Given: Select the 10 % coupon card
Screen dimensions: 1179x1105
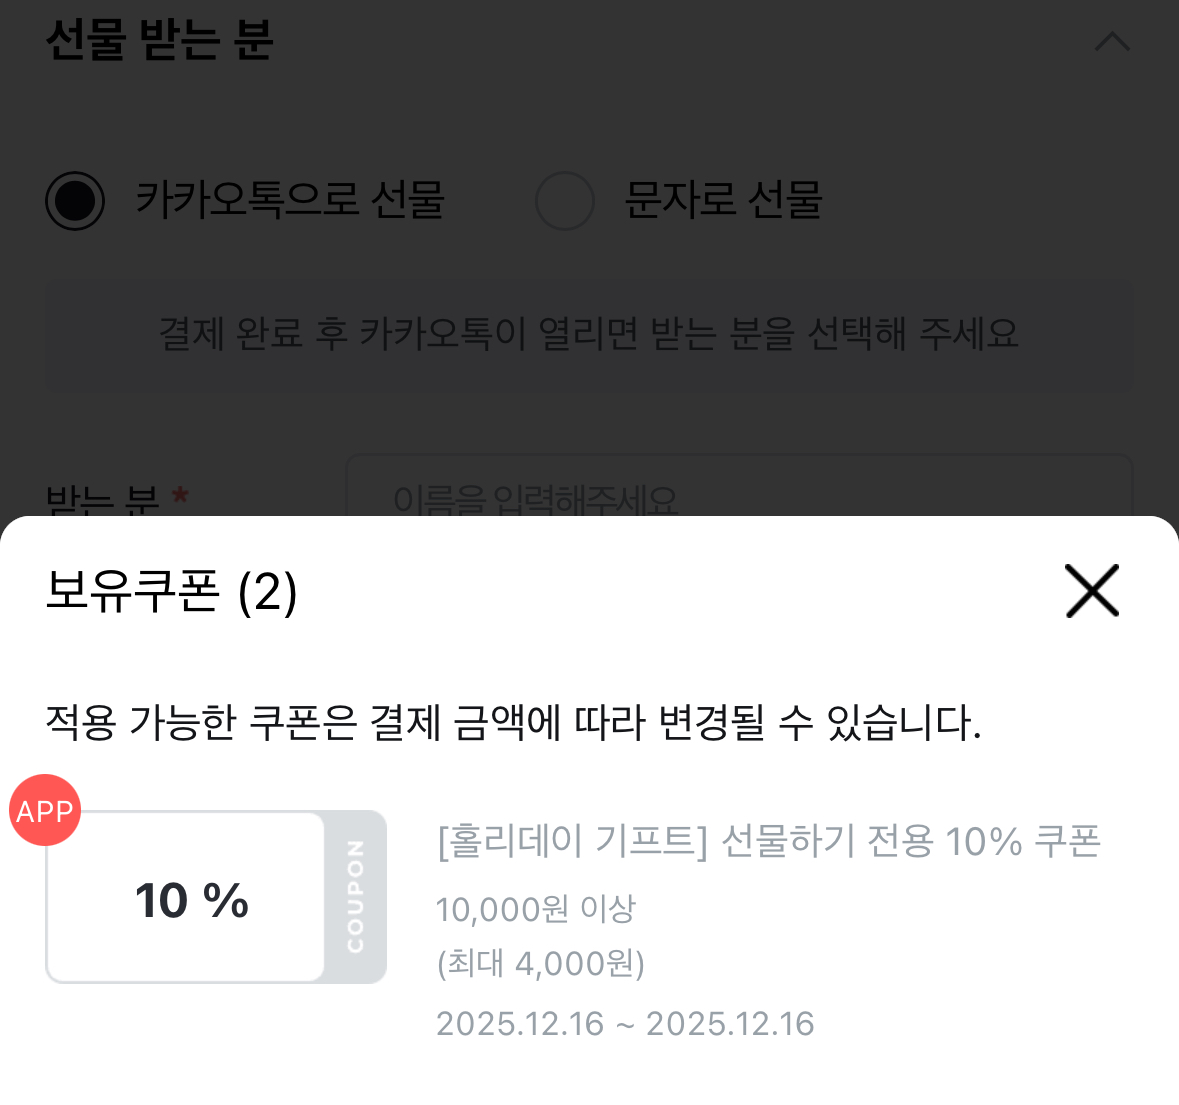Looking at the screenshot, I should 187,898.
